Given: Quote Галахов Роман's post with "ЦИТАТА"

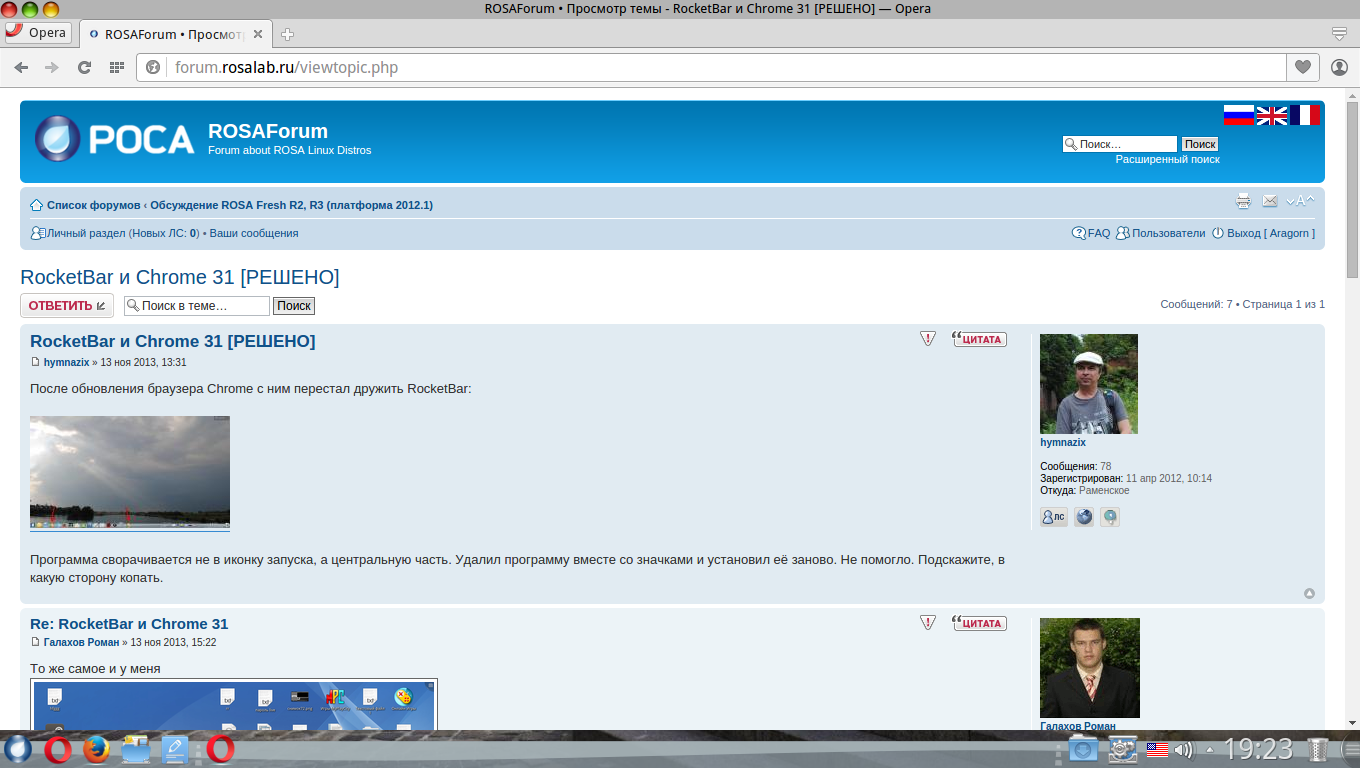Looking at the screenshot, I should [x=980, y=622].
